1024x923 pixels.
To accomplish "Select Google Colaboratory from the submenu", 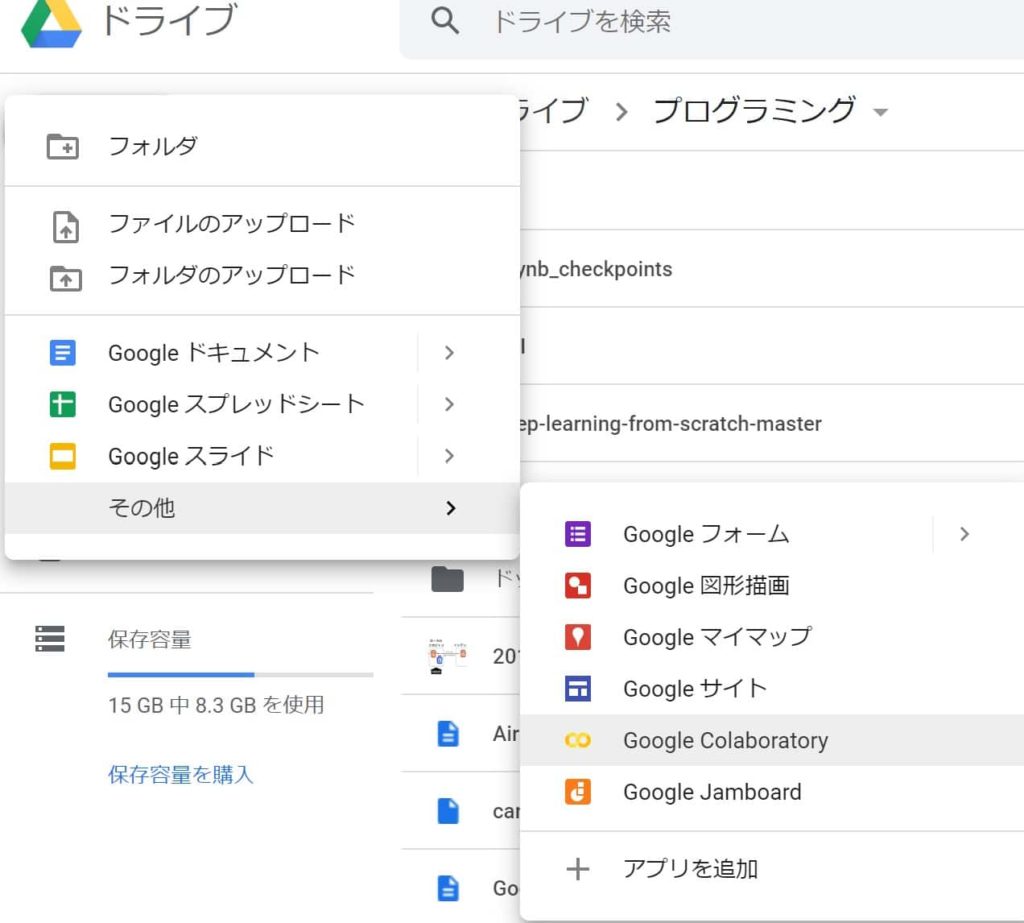I will coord(726,740).
